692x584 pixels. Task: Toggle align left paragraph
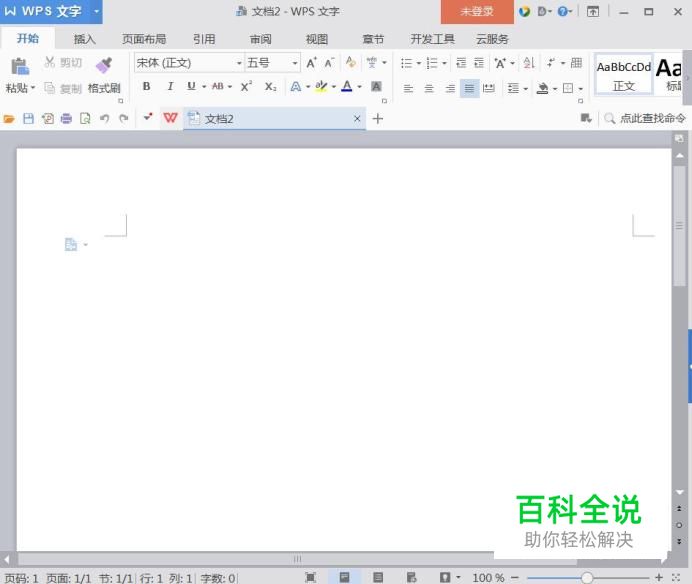pyautogui.click(x=408, y=88)
